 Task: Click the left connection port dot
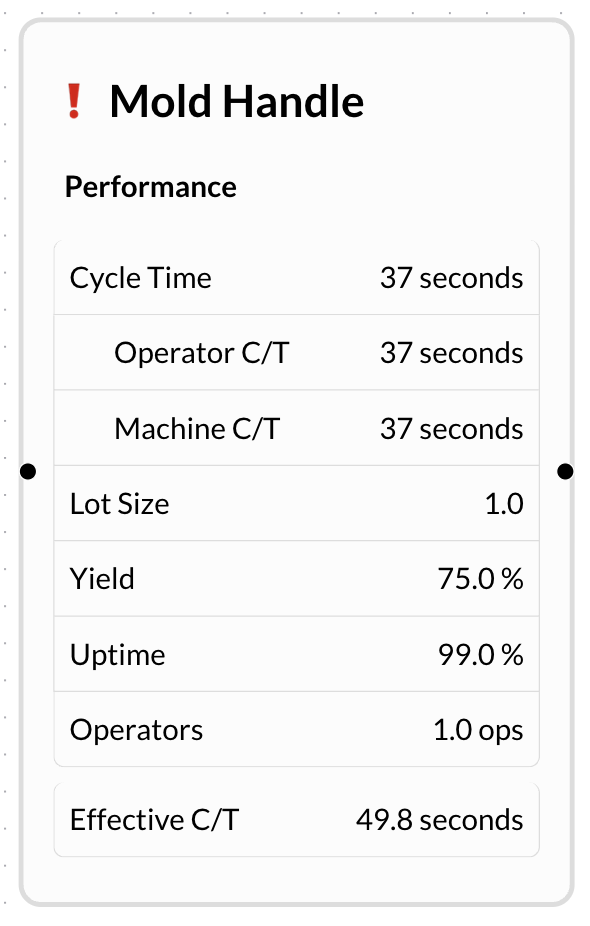[x=28, y=471]
